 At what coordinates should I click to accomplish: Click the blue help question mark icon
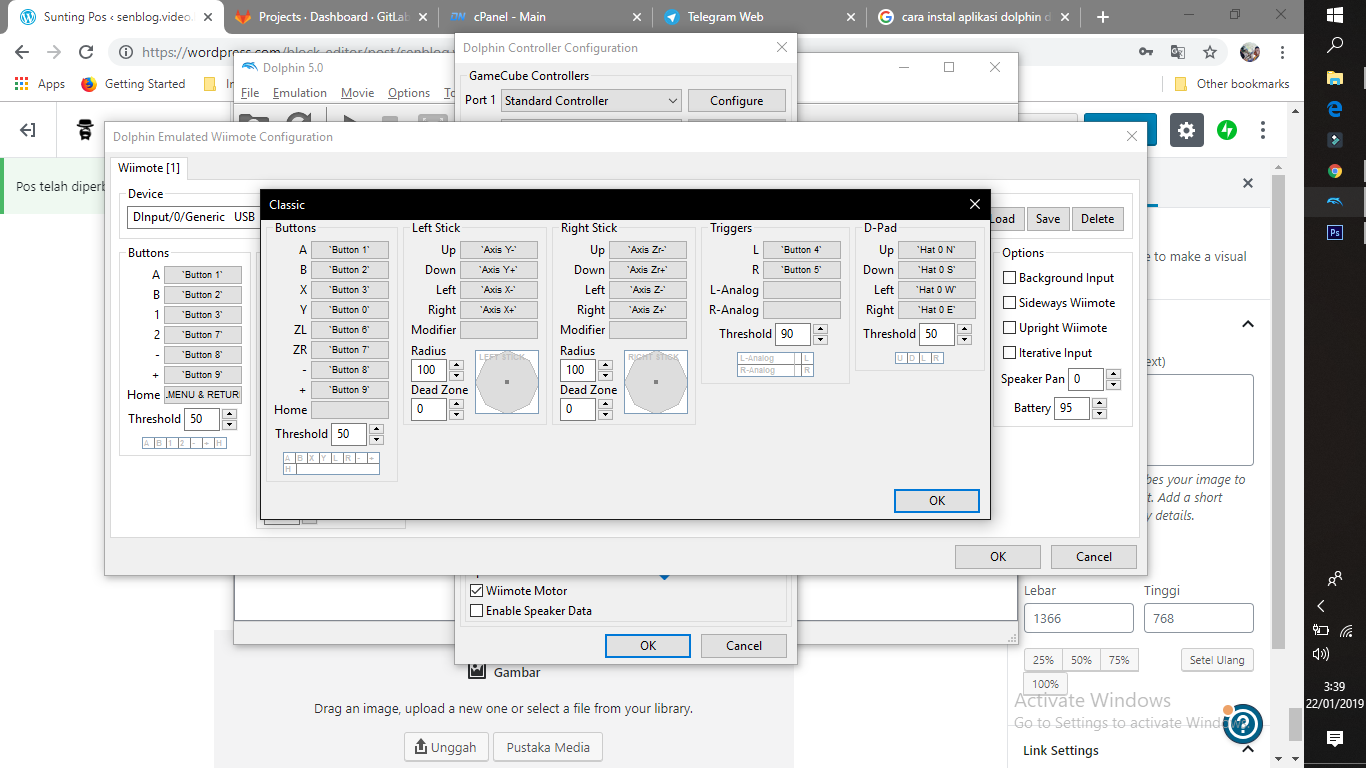1242,722
